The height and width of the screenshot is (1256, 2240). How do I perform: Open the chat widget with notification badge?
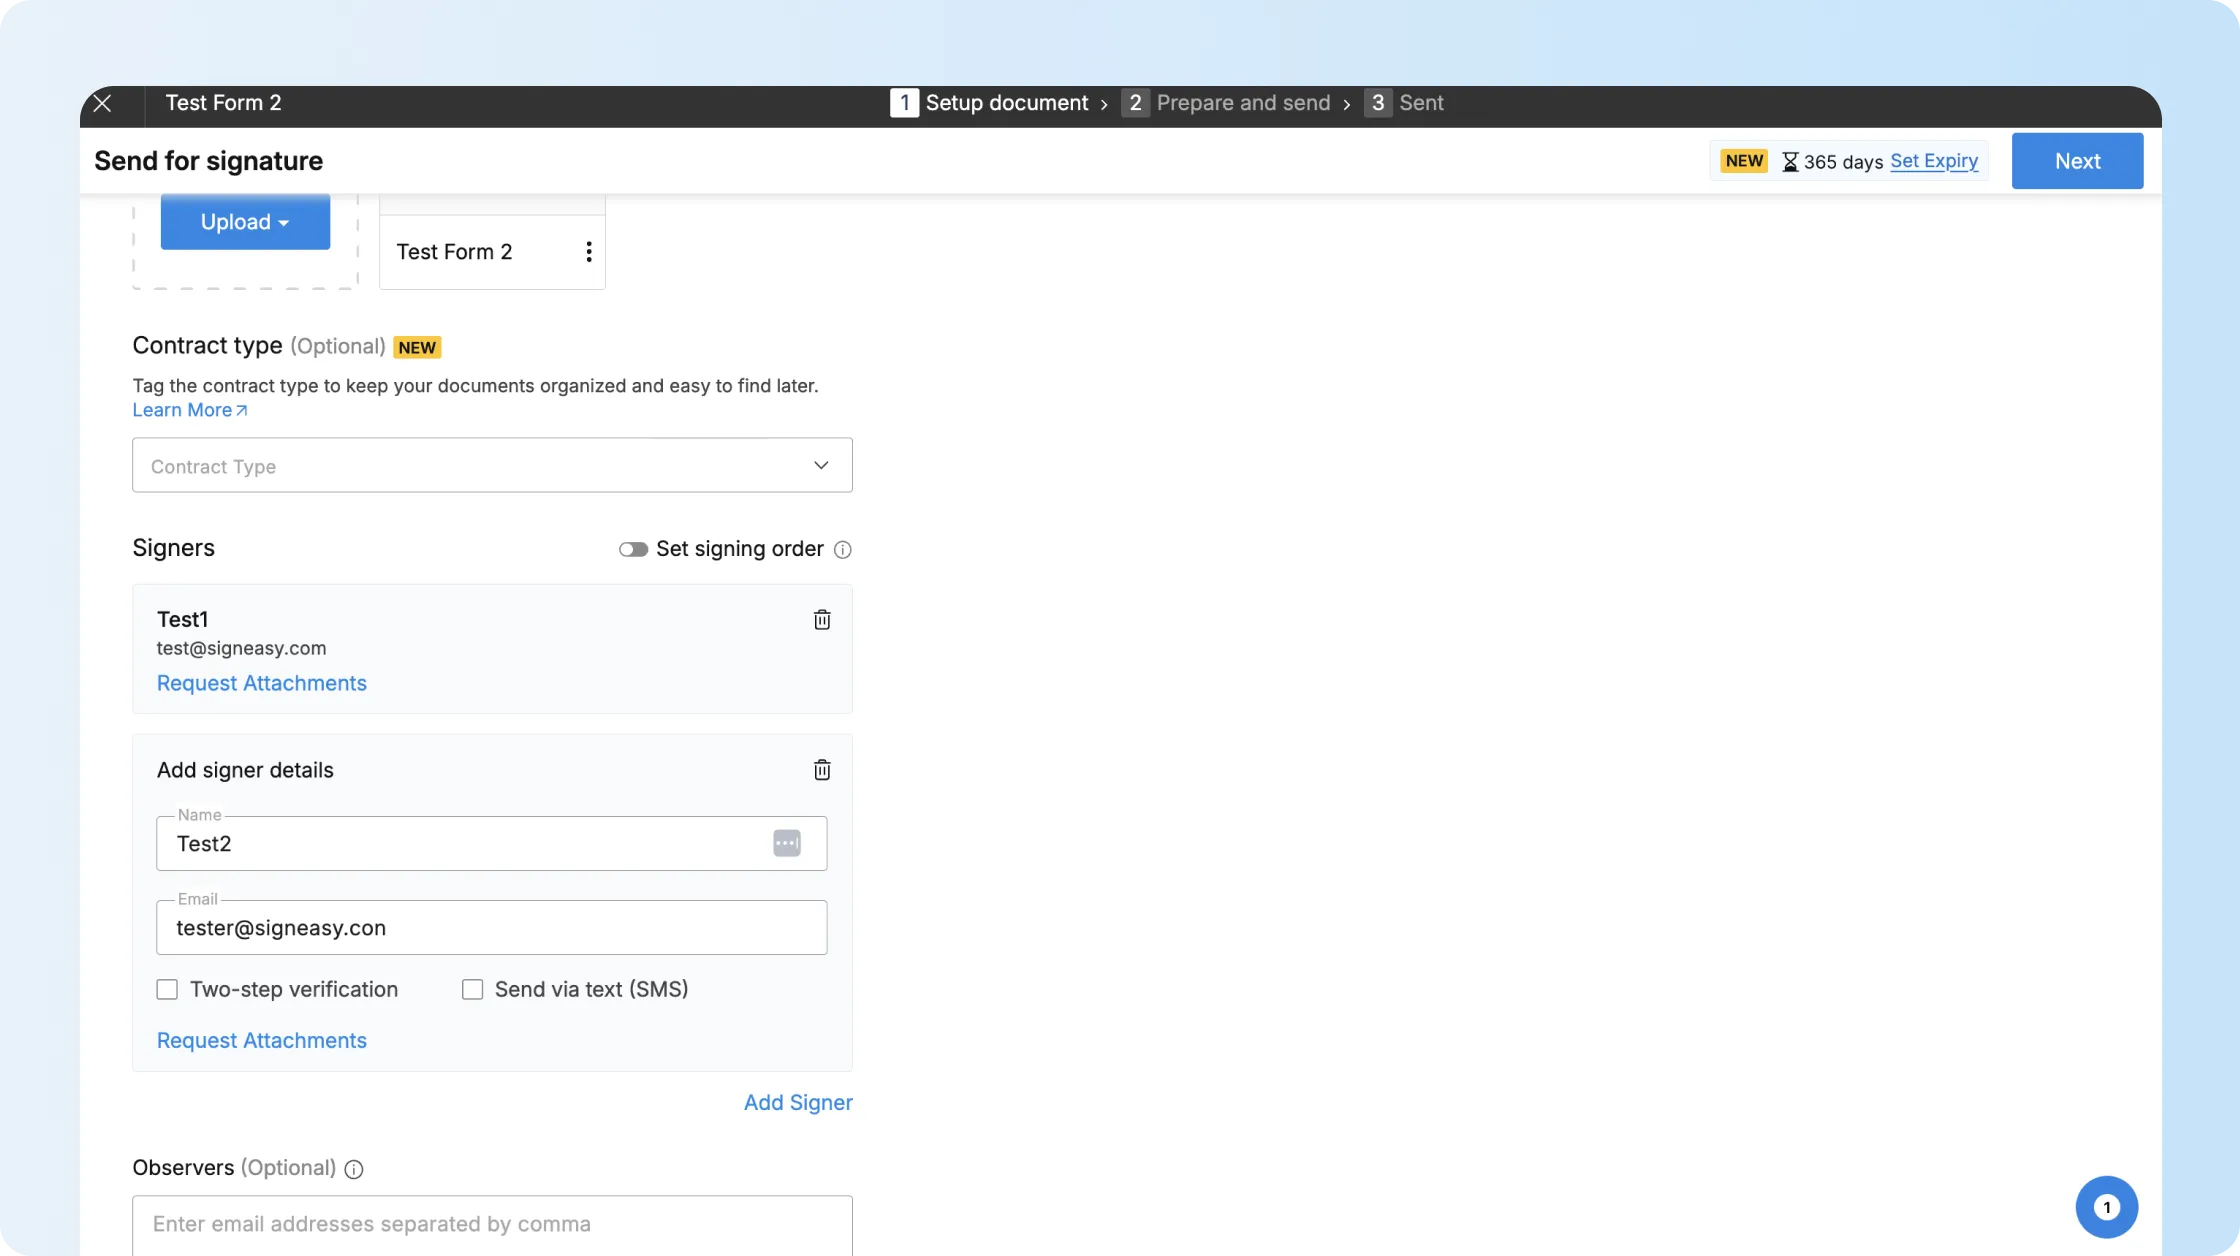(2106, 1207)
